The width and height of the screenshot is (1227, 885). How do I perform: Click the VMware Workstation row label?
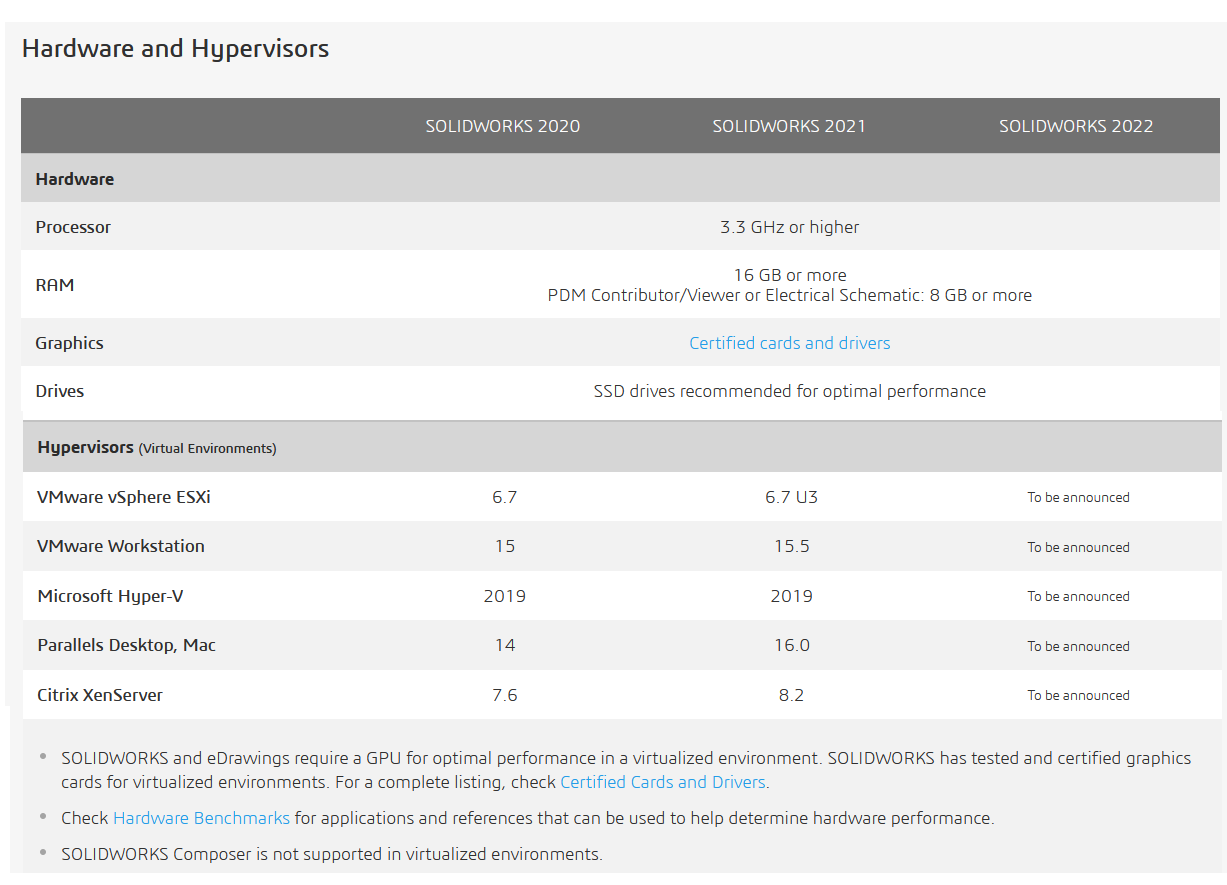click(121, 546)
